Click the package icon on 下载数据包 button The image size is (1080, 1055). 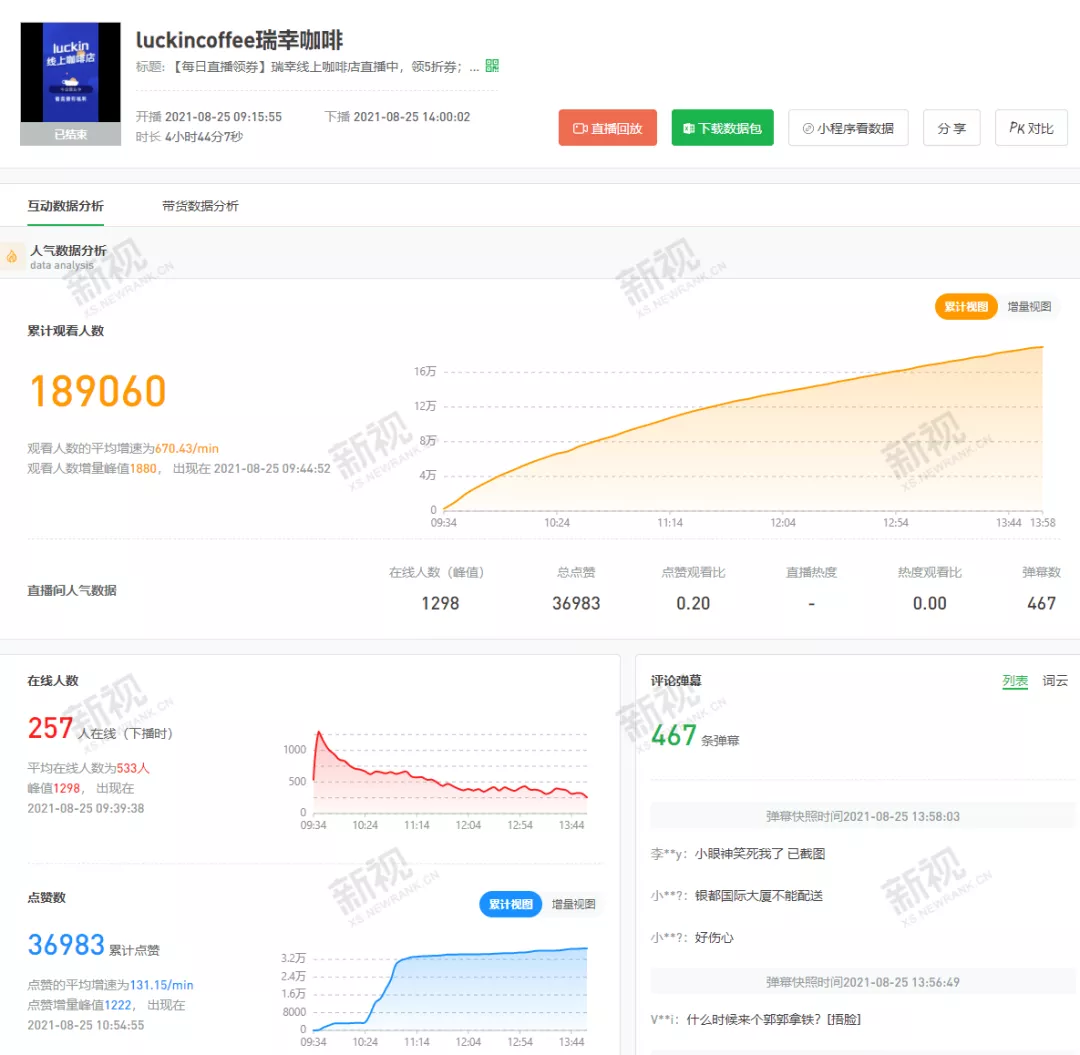point(687,128)
